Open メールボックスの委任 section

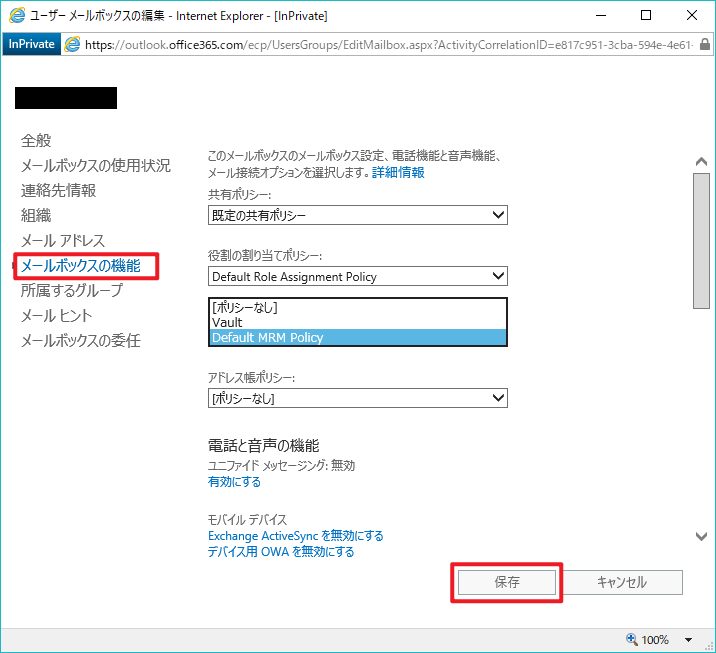click(x=81, y=340)
